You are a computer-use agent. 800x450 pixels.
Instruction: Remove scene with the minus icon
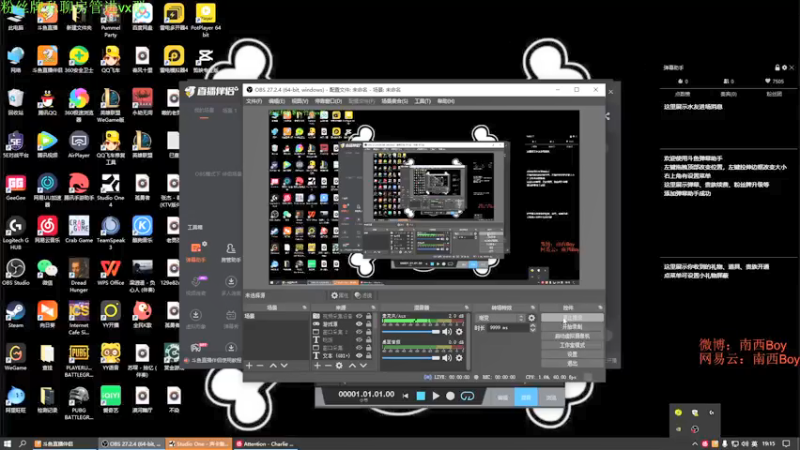tap(260, 365)
